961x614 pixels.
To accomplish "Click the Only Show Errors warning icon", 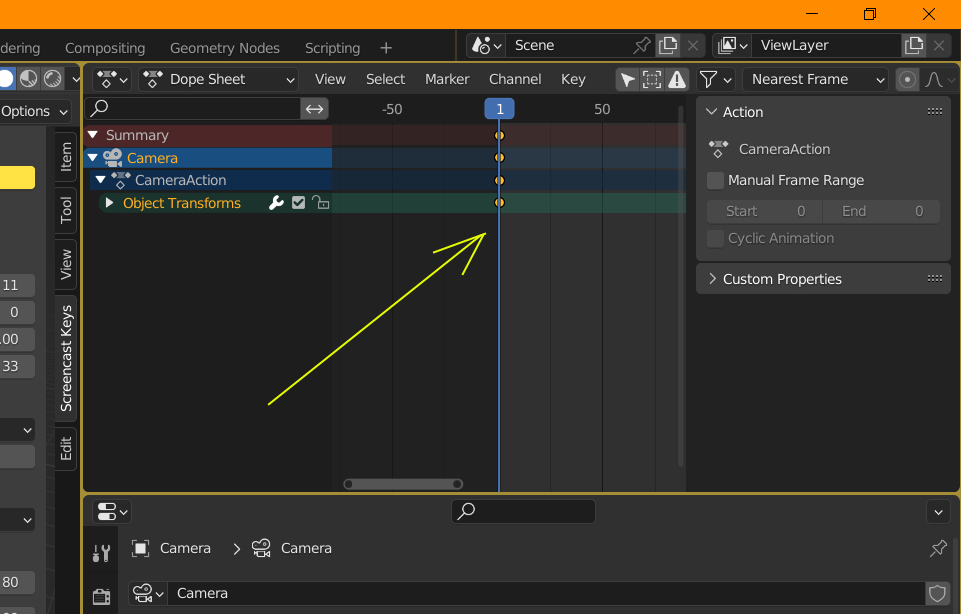I will 677,80.
